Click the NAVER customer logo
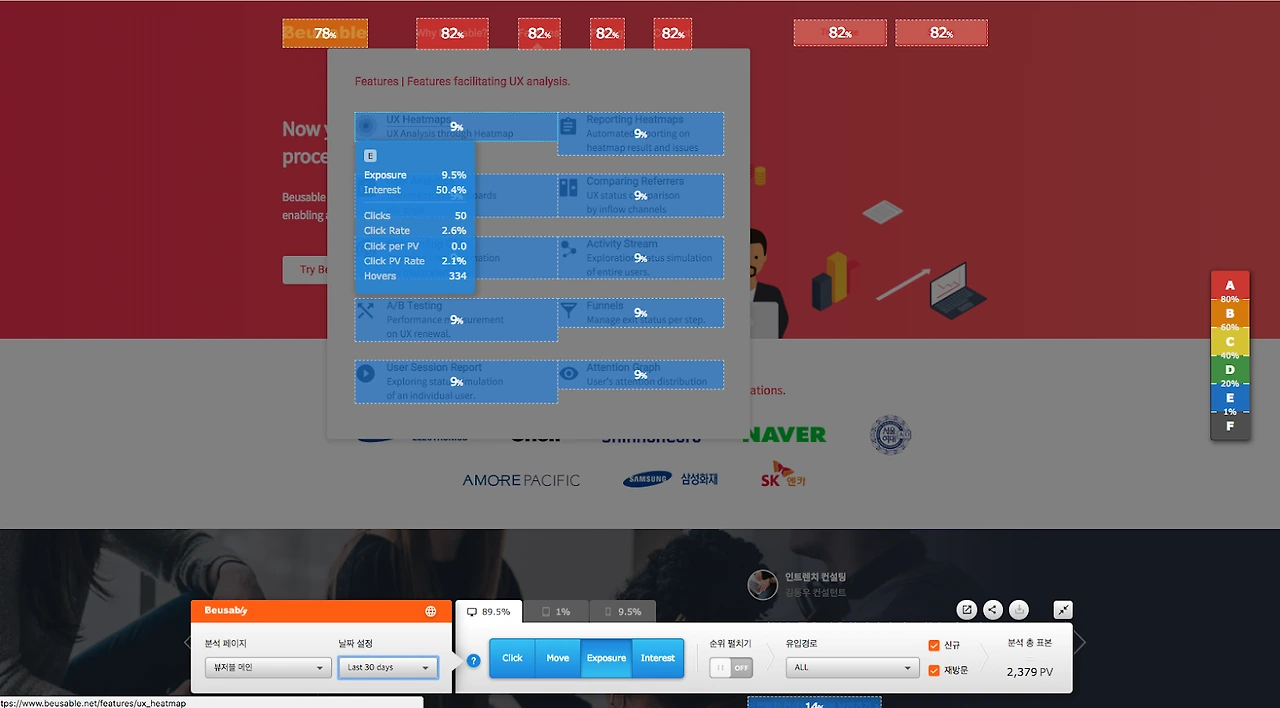The image size is (1280, 708). tap(785, 434)
